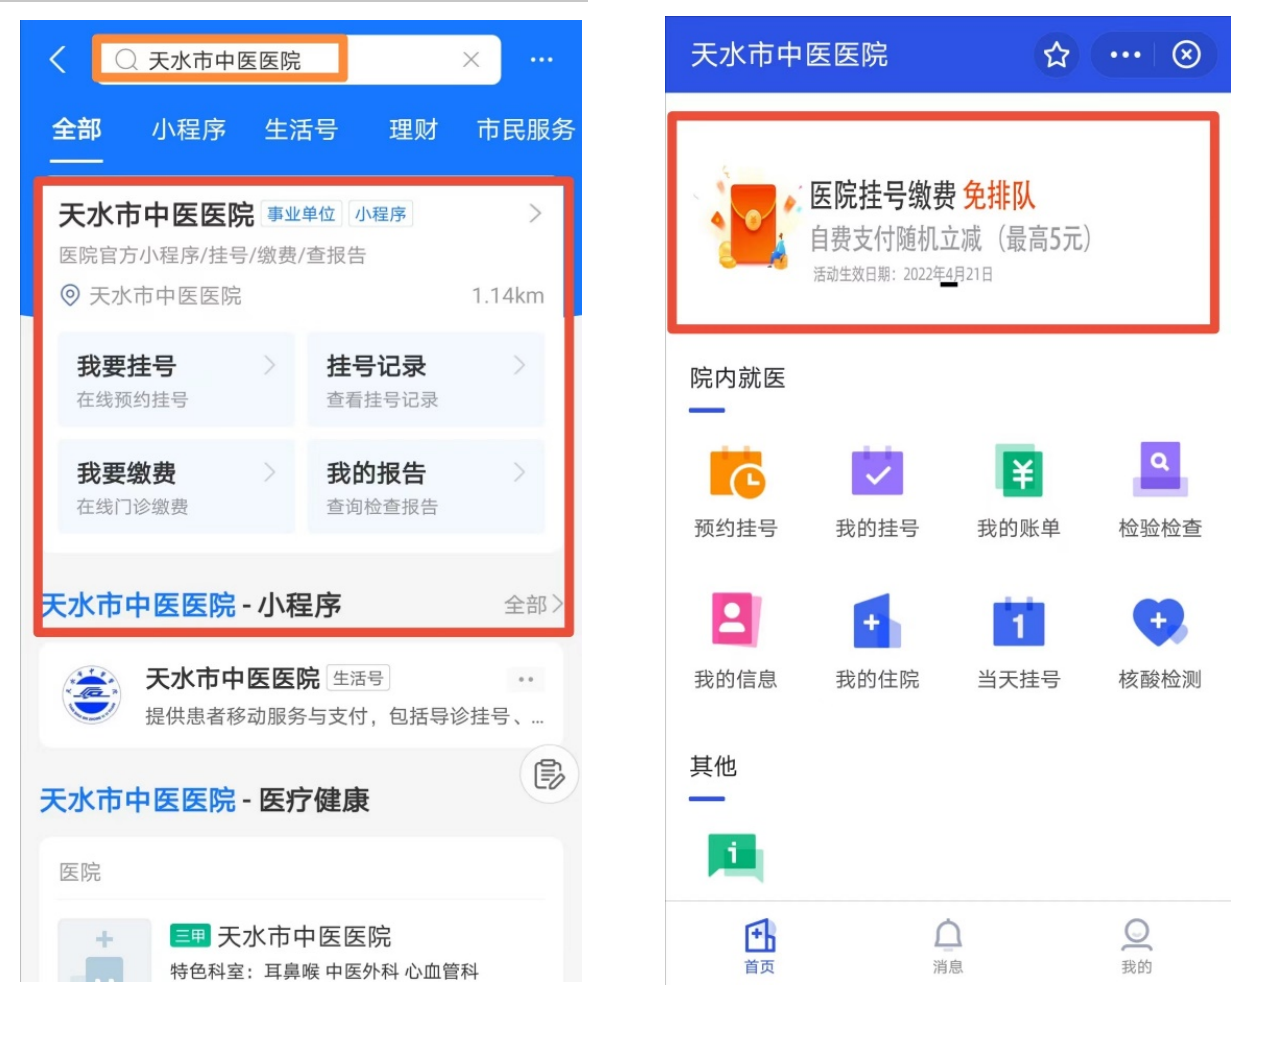The height and width of the screenshot is (1054, 1273).
Task: Open the 我要挂号 shortcut
Action: point(176,380)
